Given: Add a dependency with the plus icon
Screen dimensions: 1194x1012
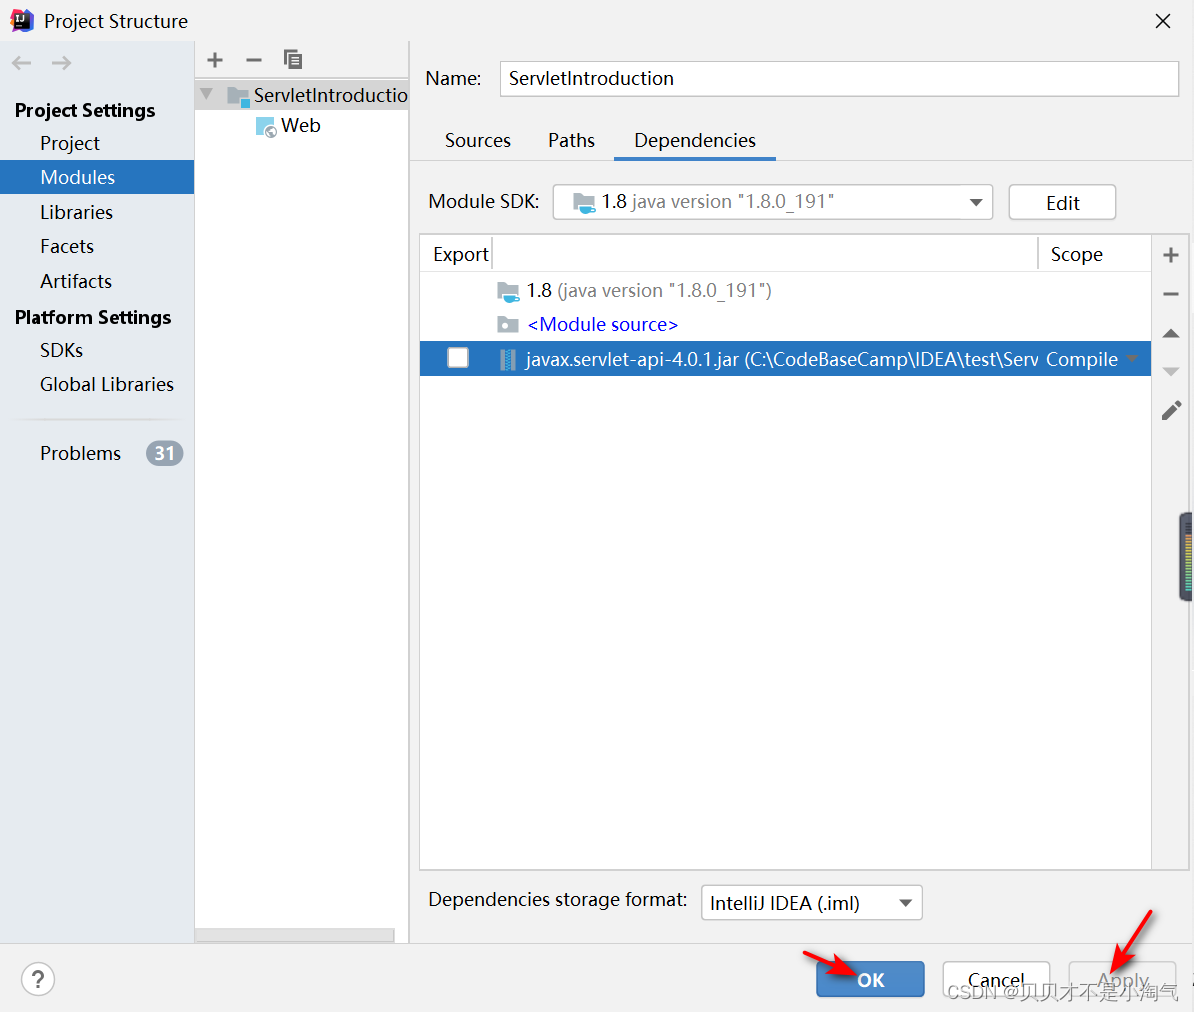Looking at the screenshot, I should (x=1170, y=255).
